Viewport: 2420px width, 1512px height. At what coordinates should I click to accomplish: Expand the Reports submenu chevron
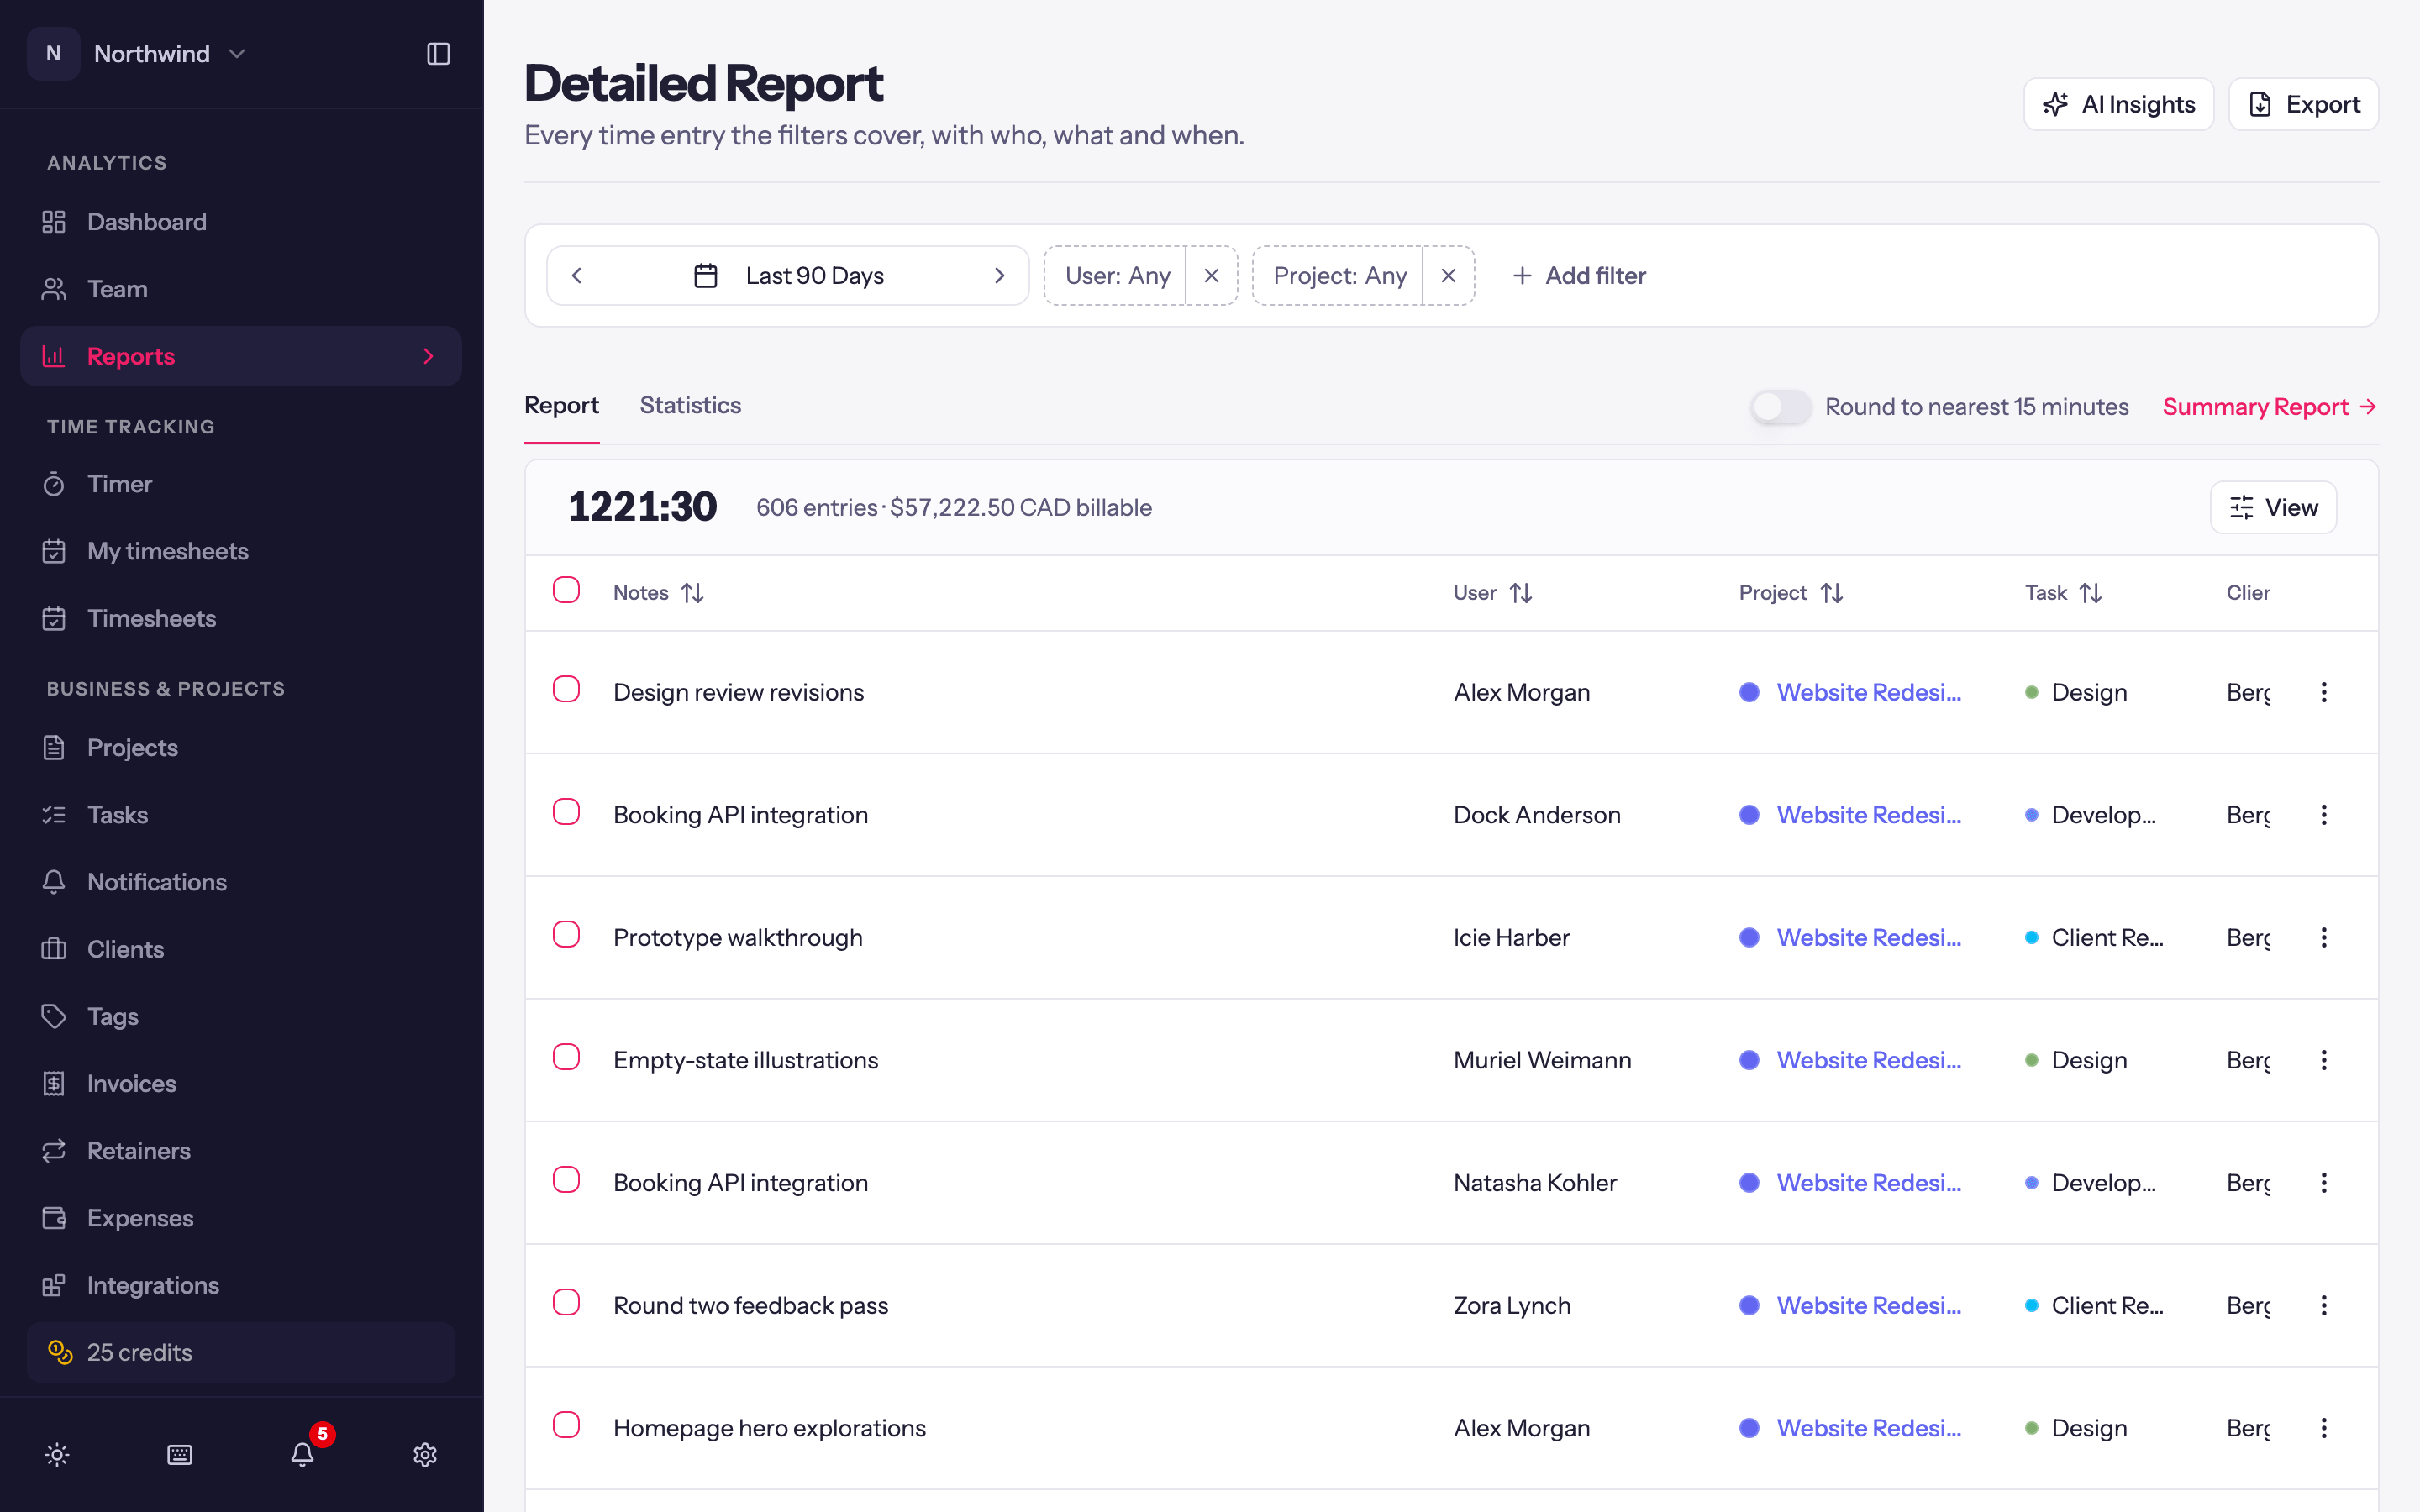point(429,356)
